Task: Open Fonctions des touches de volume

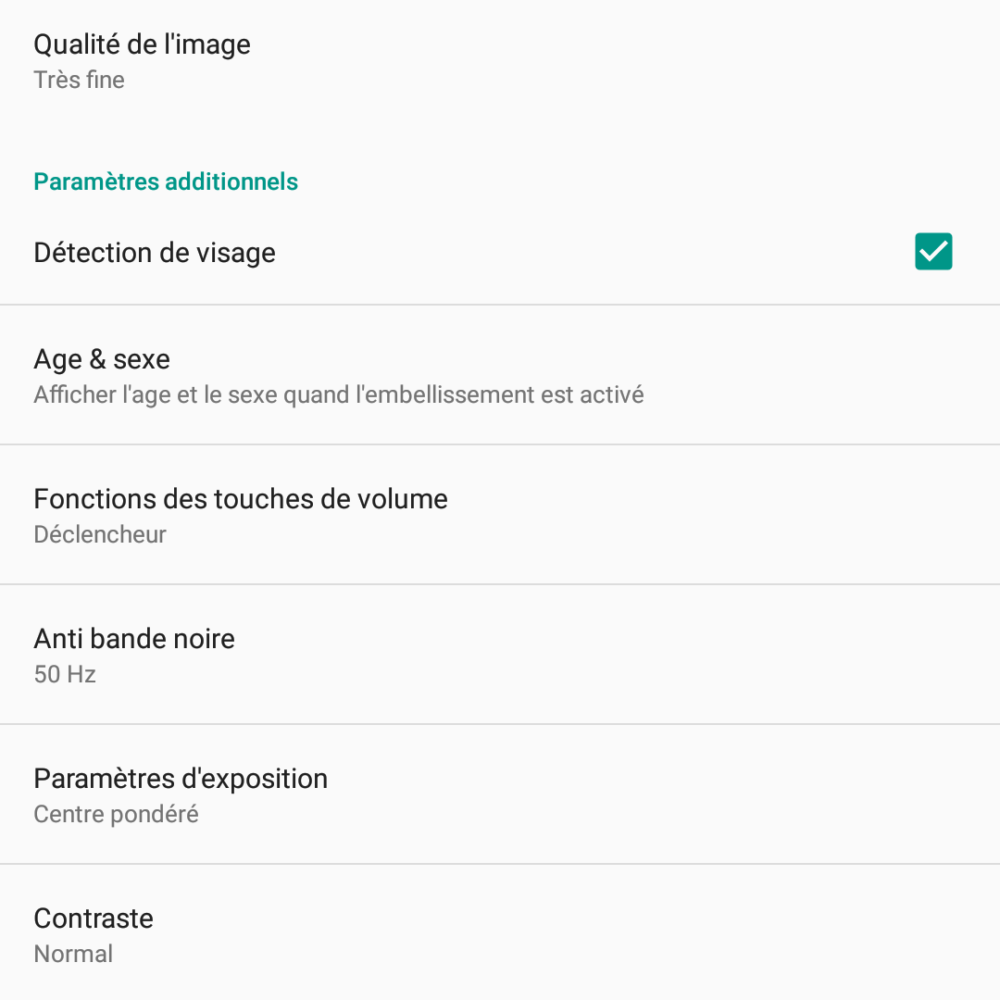Action: [500, 515]
